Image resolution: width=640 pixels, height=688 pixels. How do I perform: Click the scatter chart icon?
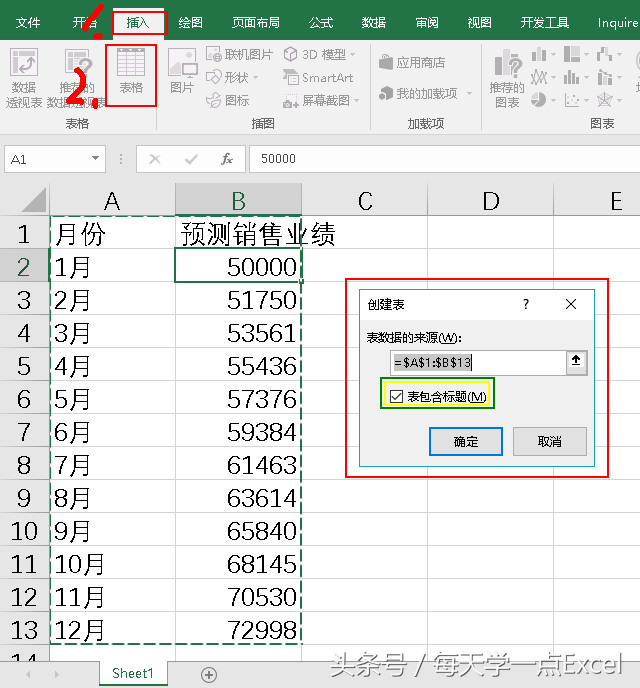pyautogui.click(x=572, y=100)
